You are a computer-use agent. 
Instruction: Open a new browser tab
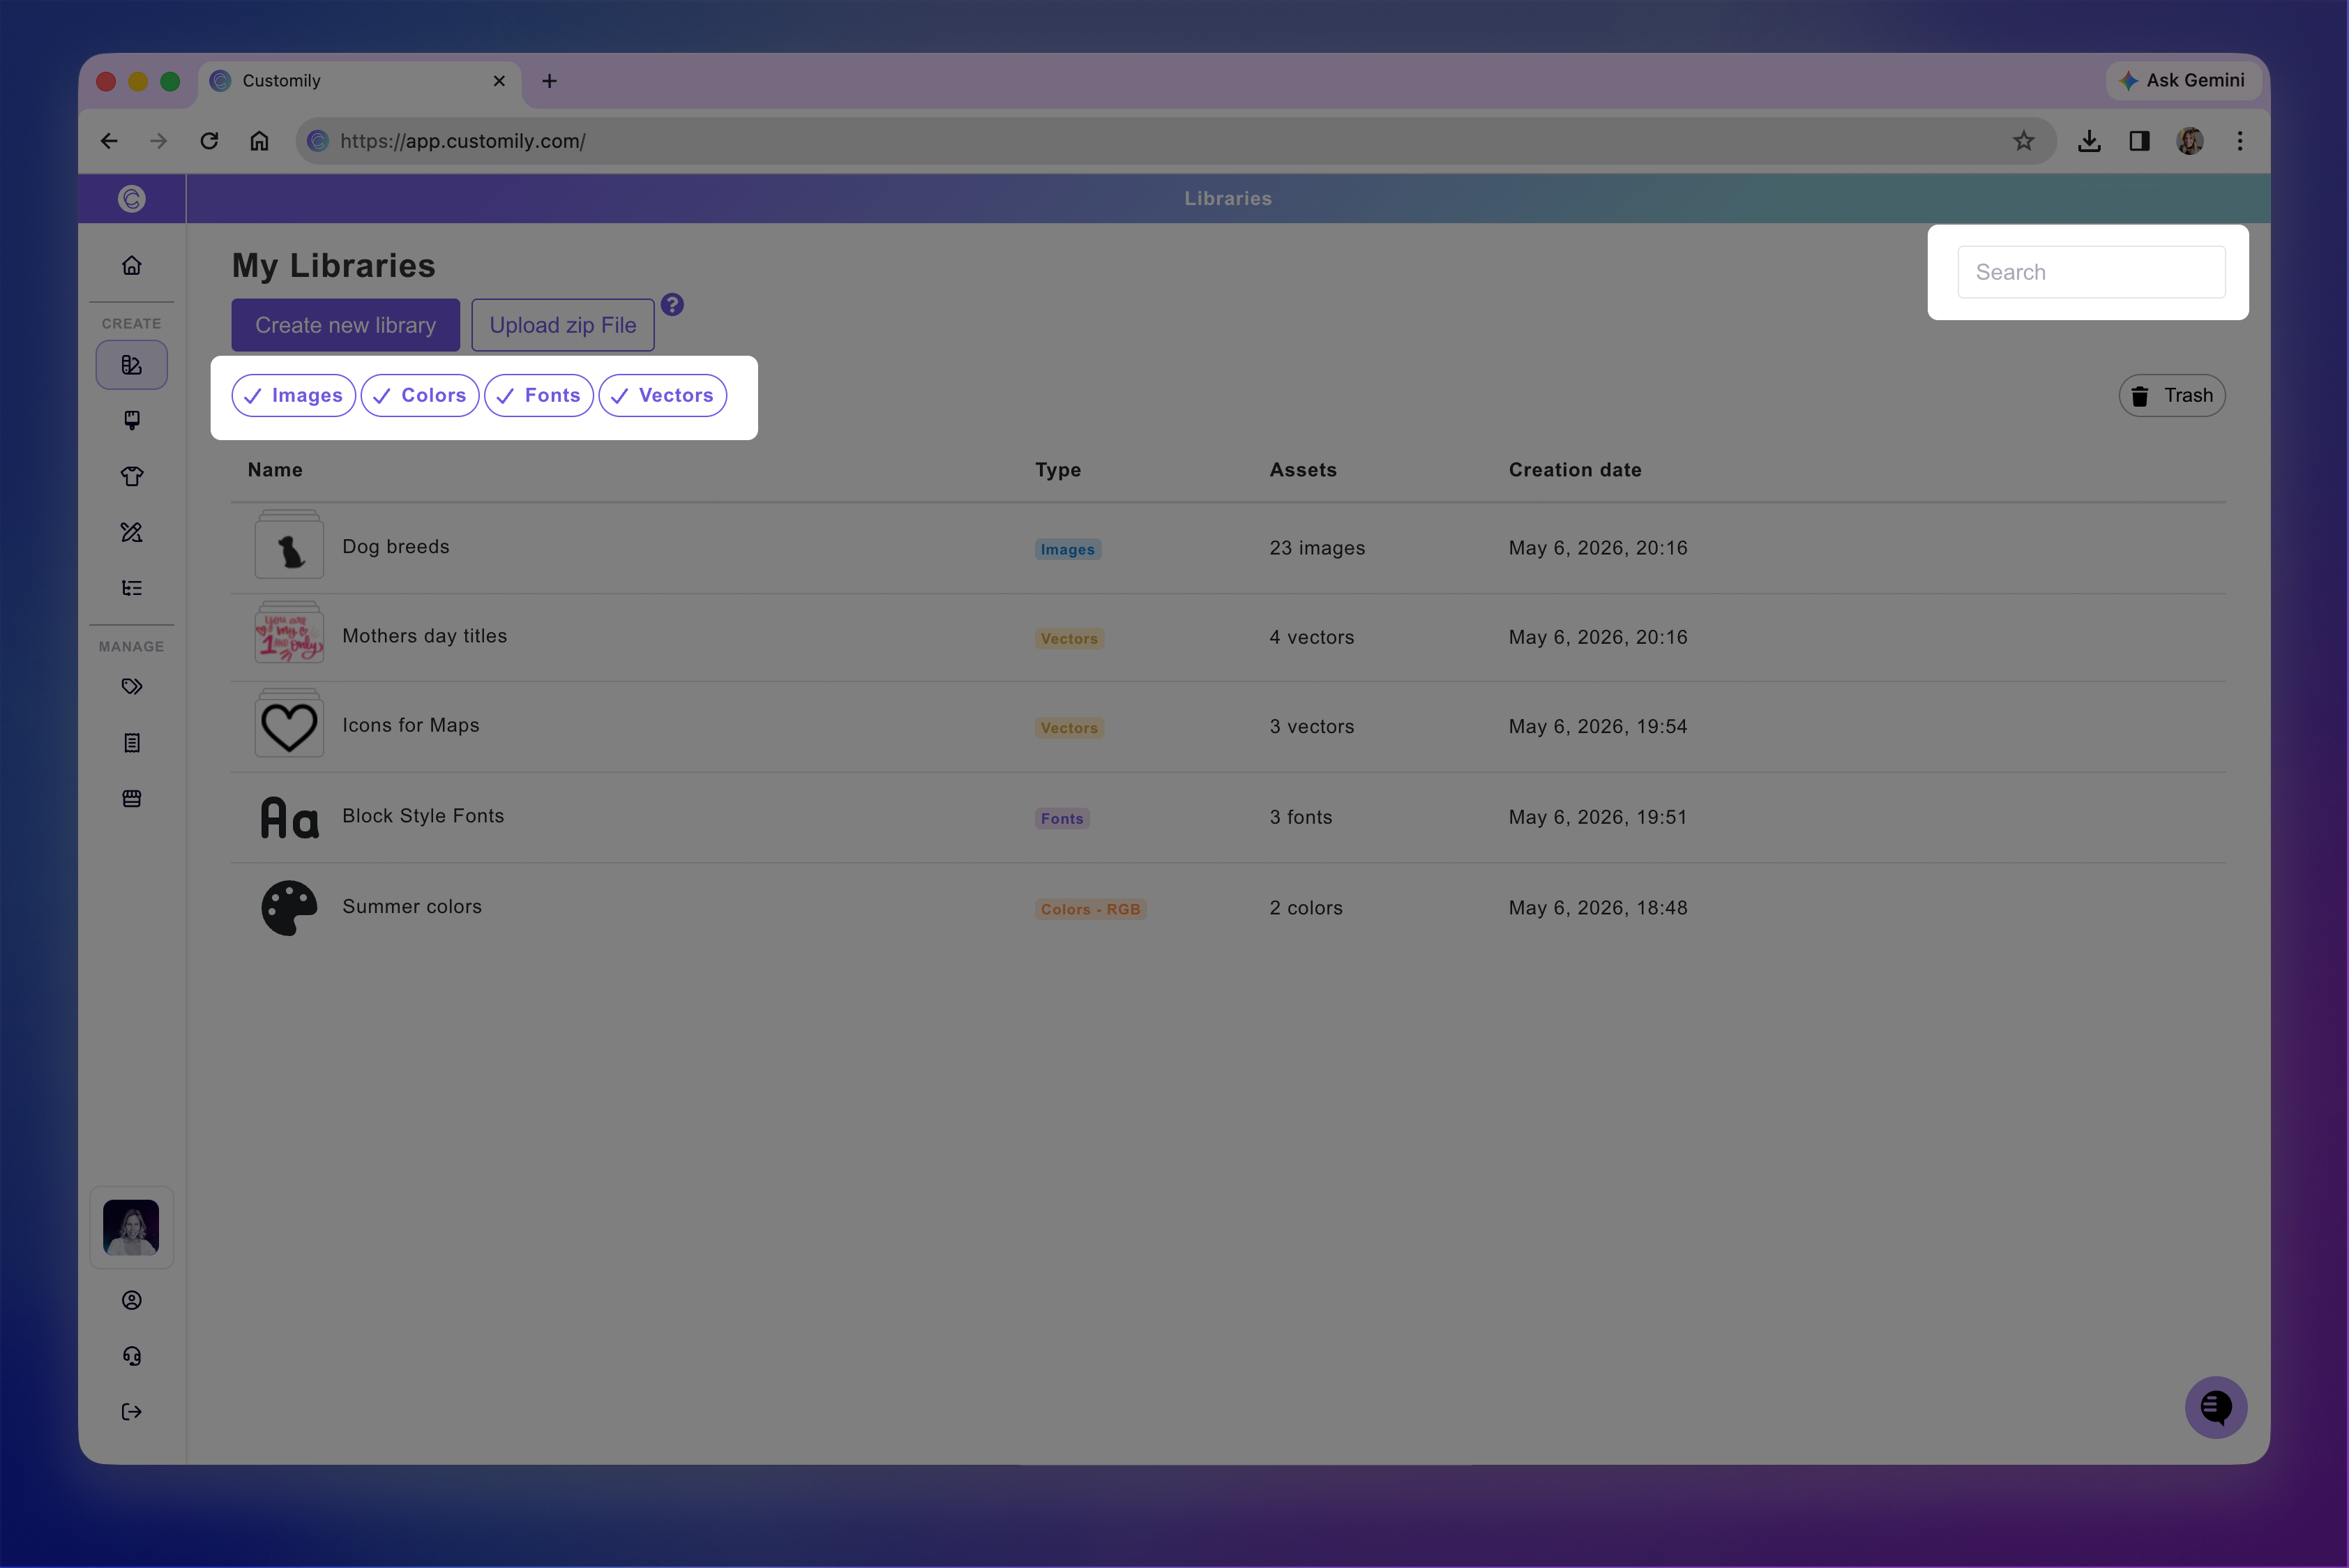pyautogui.click(x=549, y=81)
